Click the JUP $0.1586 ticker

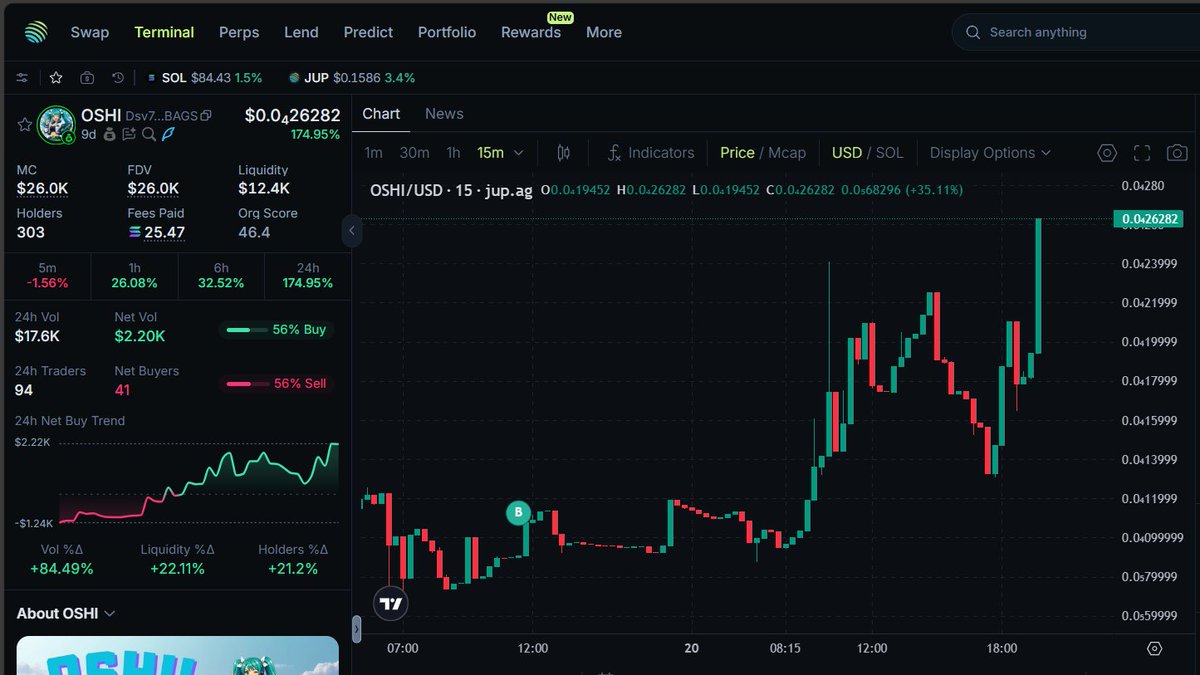[x=351, y=77]
